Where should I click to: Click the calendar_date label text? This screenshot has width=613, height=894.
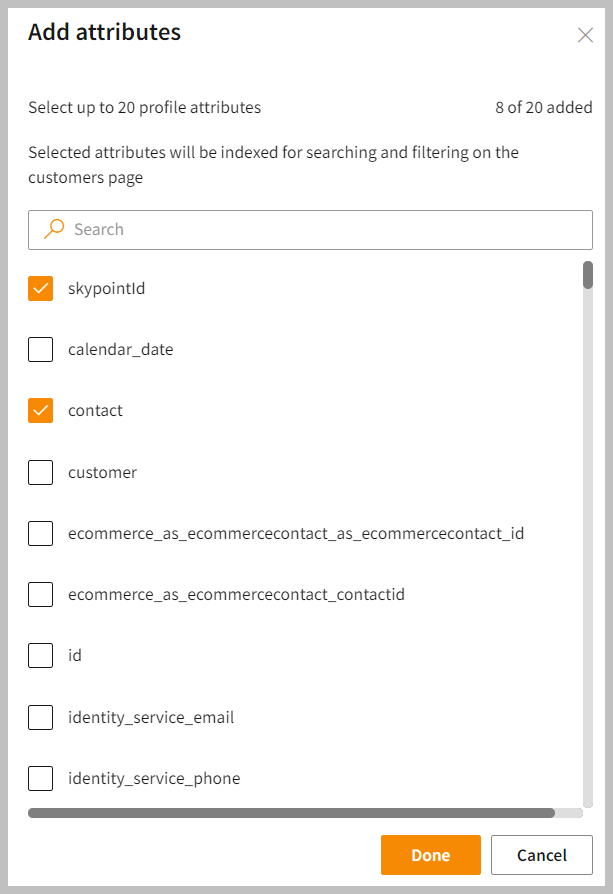coord(120,350)
